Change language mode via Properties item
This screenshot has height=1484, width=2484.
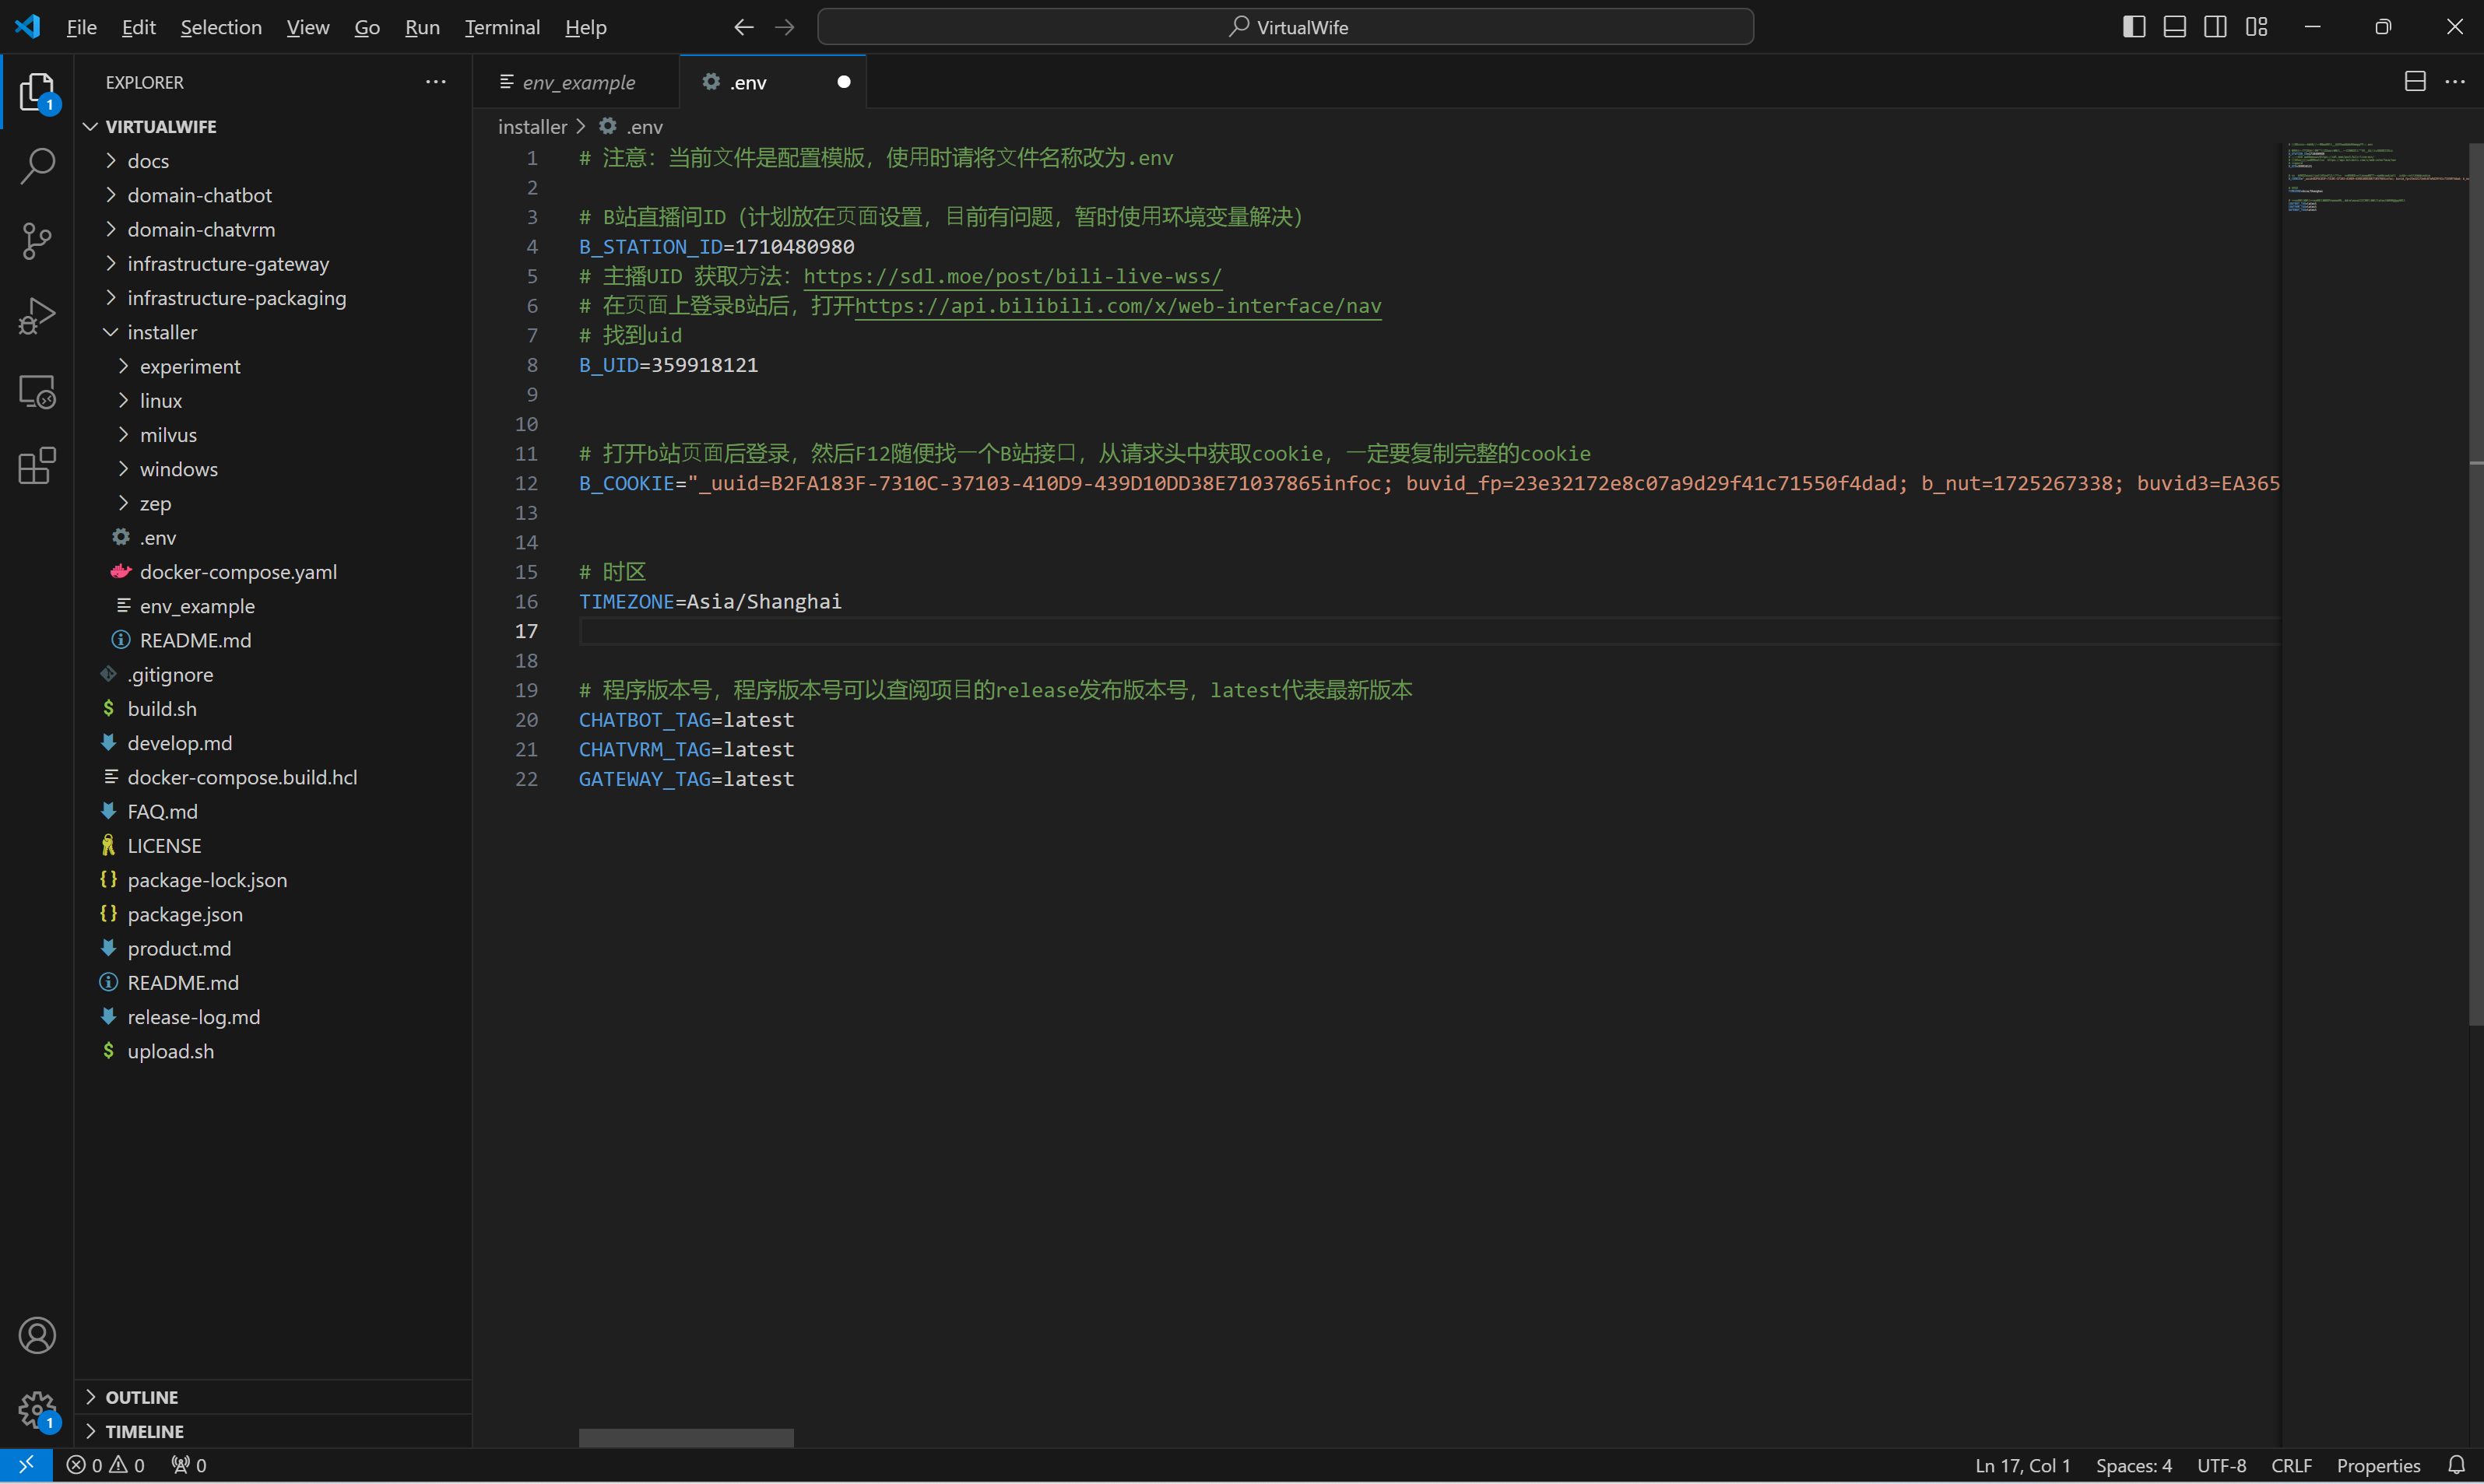click(x=2378, y=1465)
